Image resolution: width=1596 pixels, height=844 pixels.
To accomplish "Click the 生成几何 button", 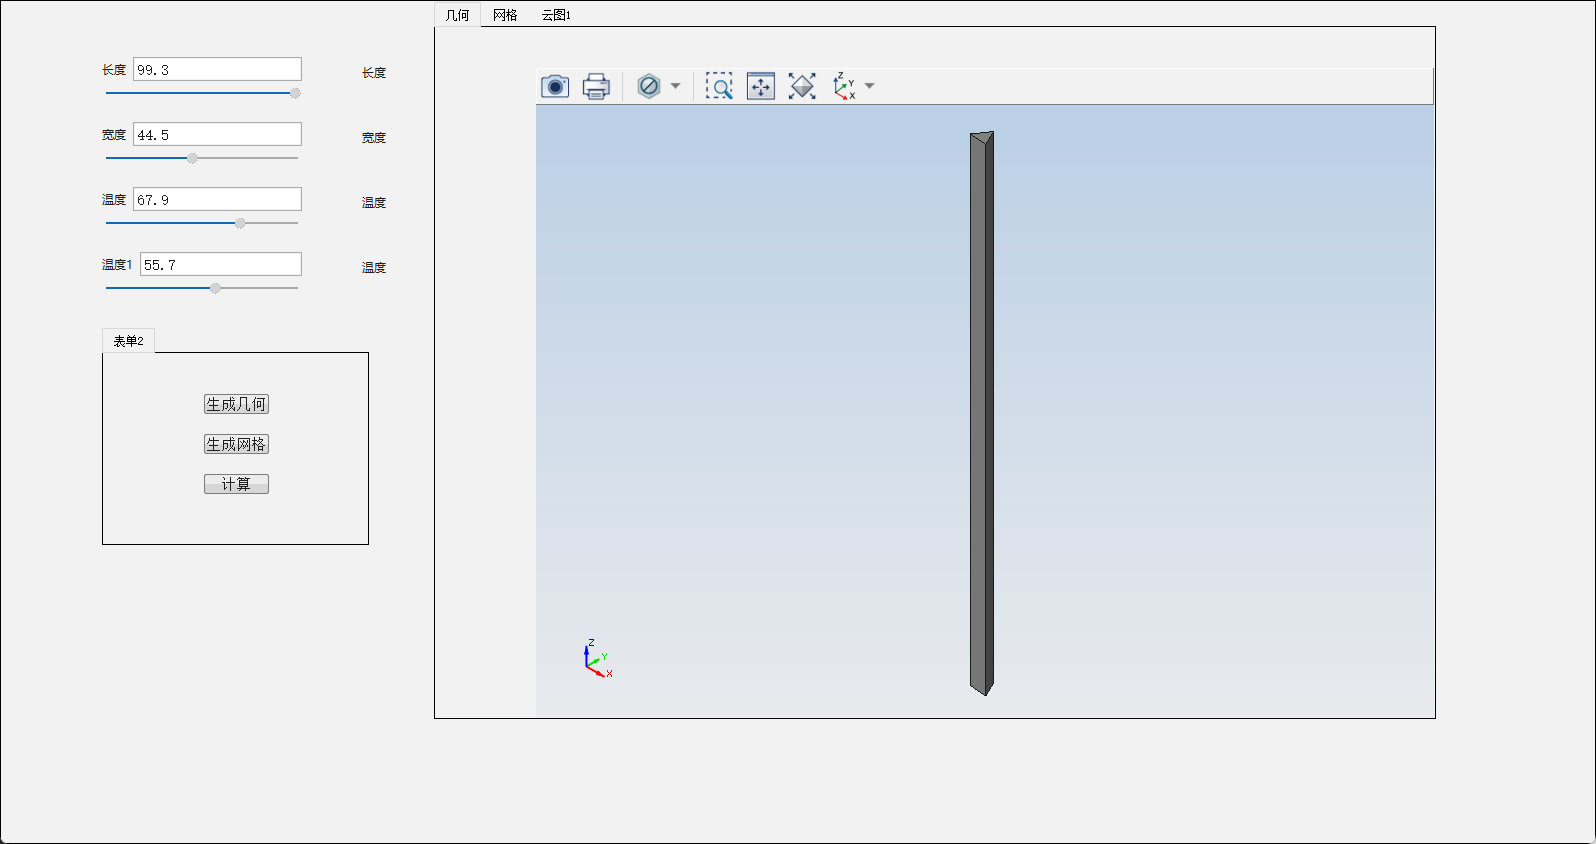I will tap(236, 404).
